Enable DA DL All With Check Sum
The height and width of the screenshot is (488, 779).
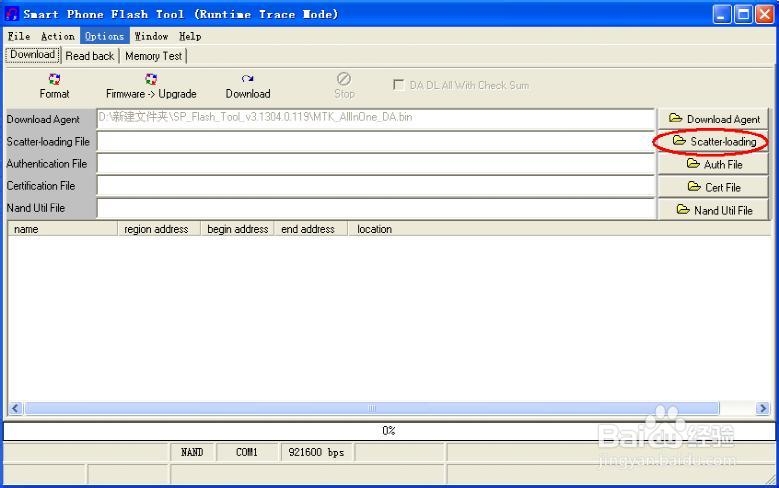(398, 84)
